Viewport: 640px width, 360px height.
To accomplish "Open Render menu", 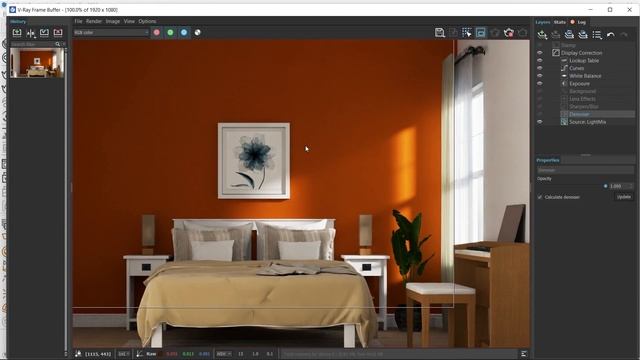I will 94,21.
